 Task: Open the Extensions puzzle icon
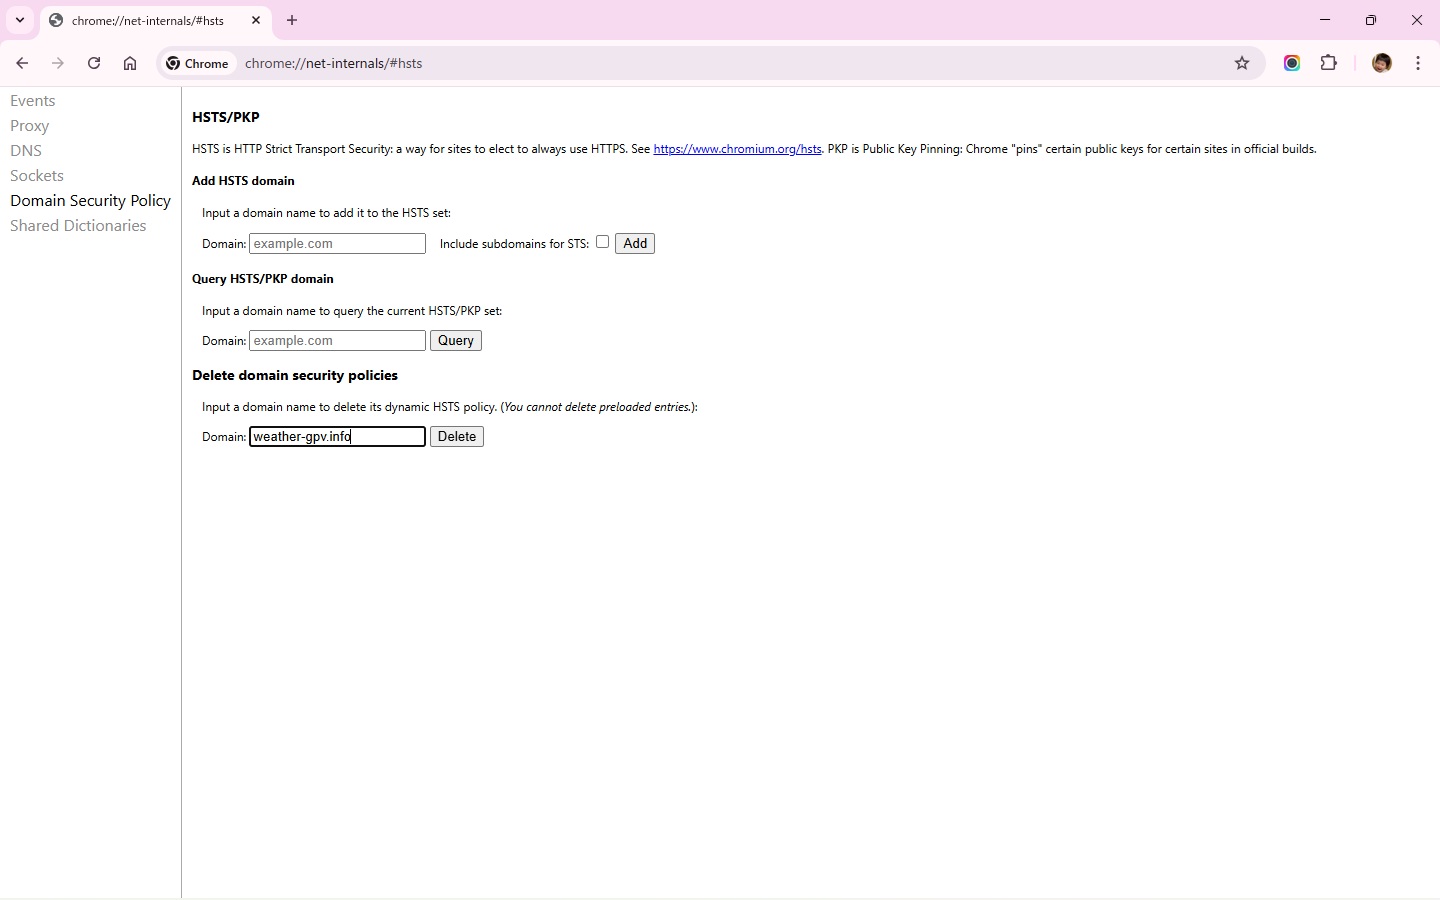point(1329,63)
